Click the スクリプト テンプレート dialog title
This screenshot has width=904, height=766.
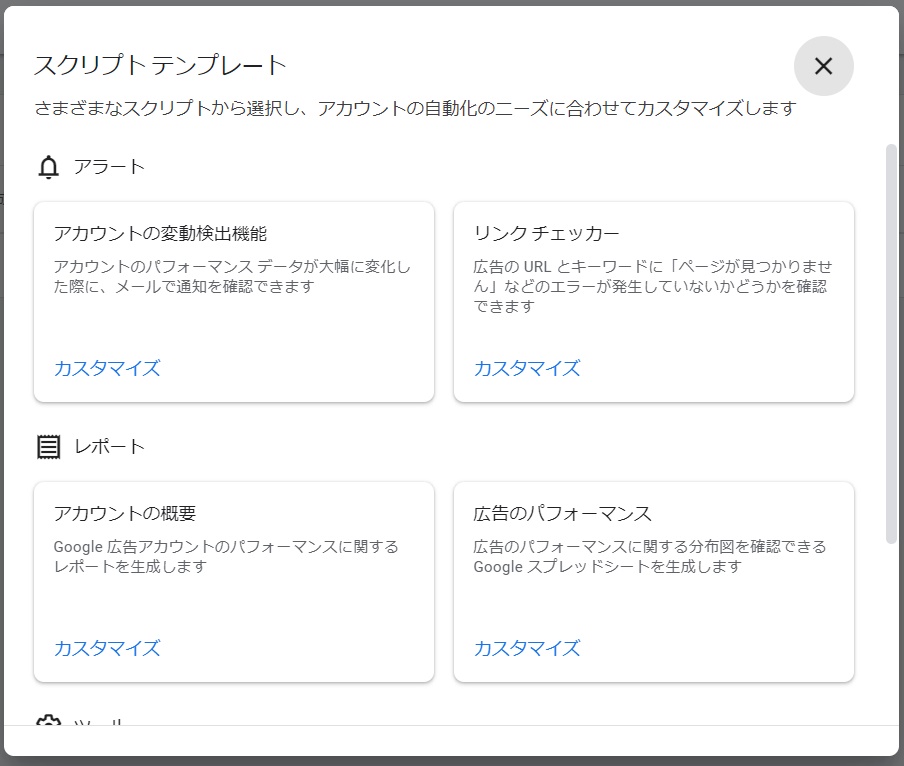click(161, 66)
